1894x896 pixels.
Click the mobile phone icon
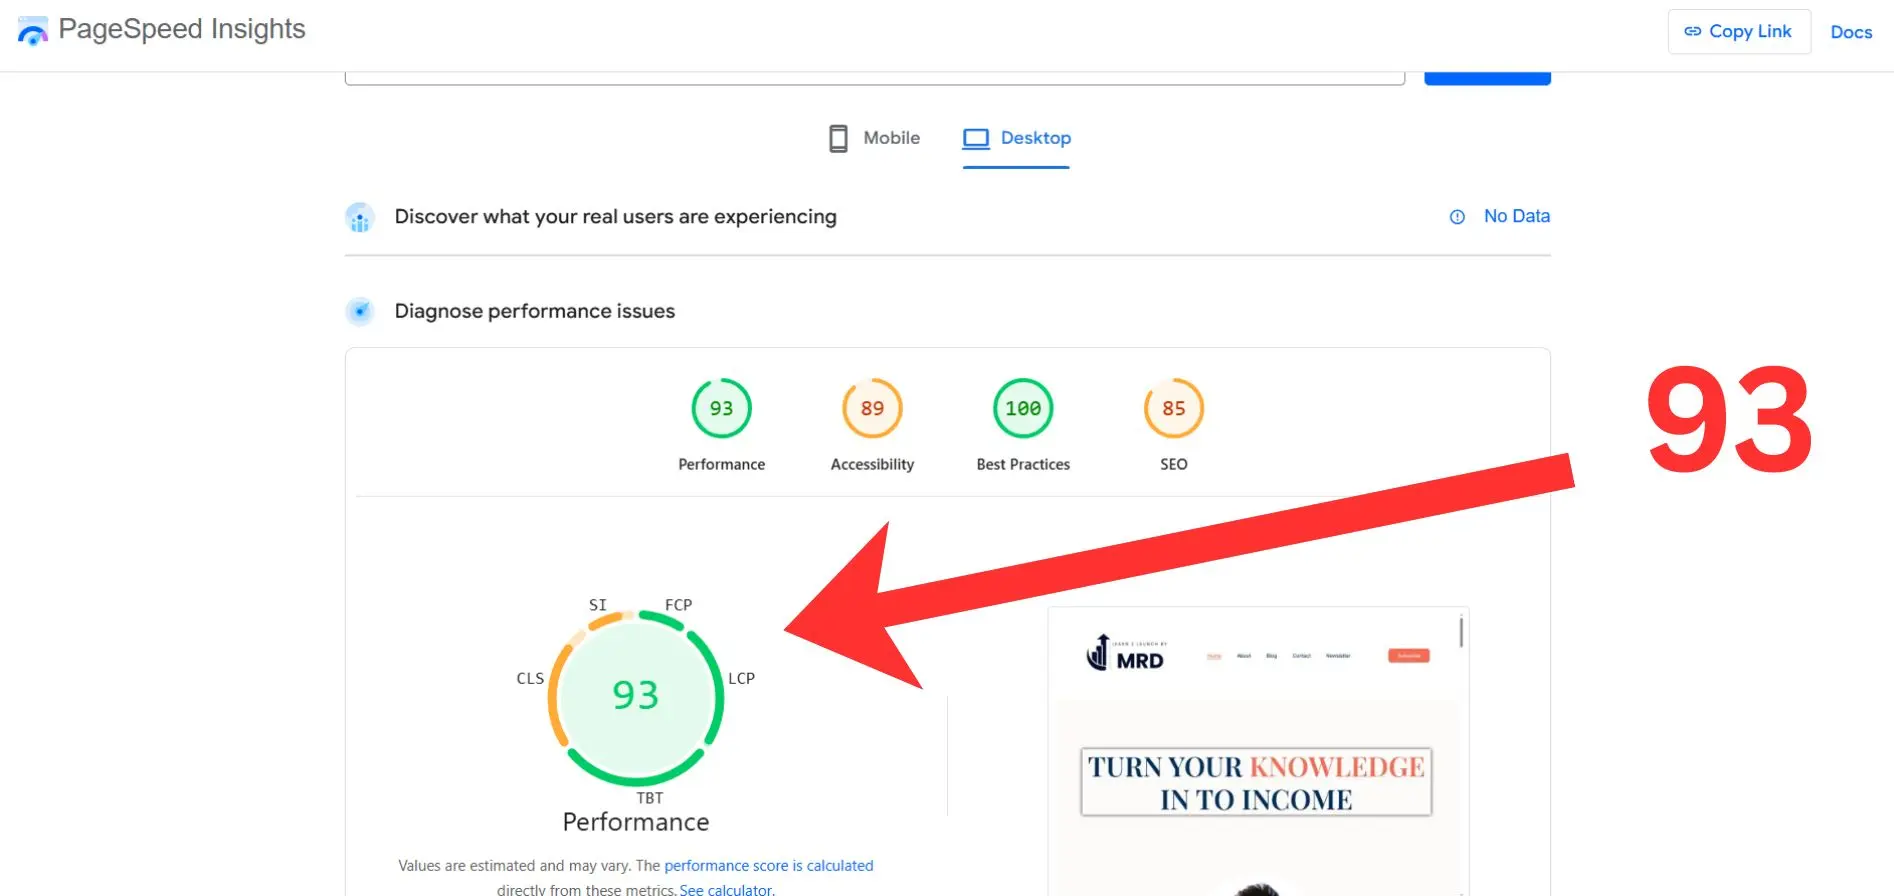coord(838,138)
